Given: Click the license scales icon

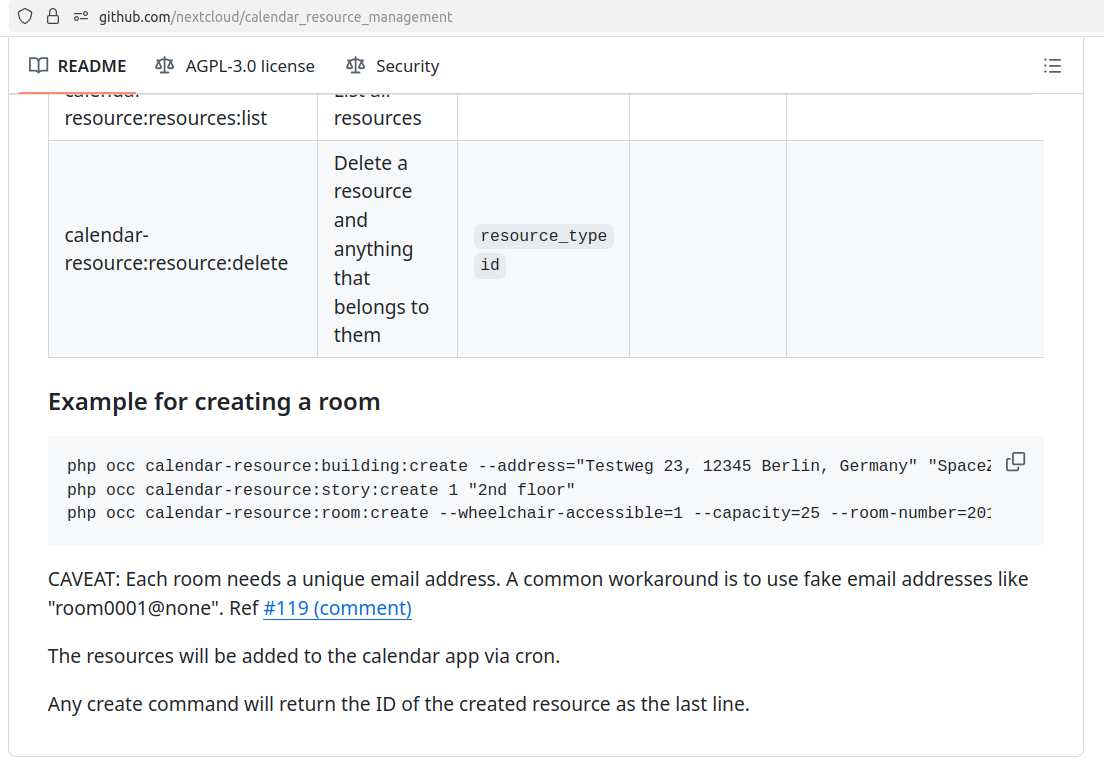Looking at the screenshot, I should (x=164, y=66).
